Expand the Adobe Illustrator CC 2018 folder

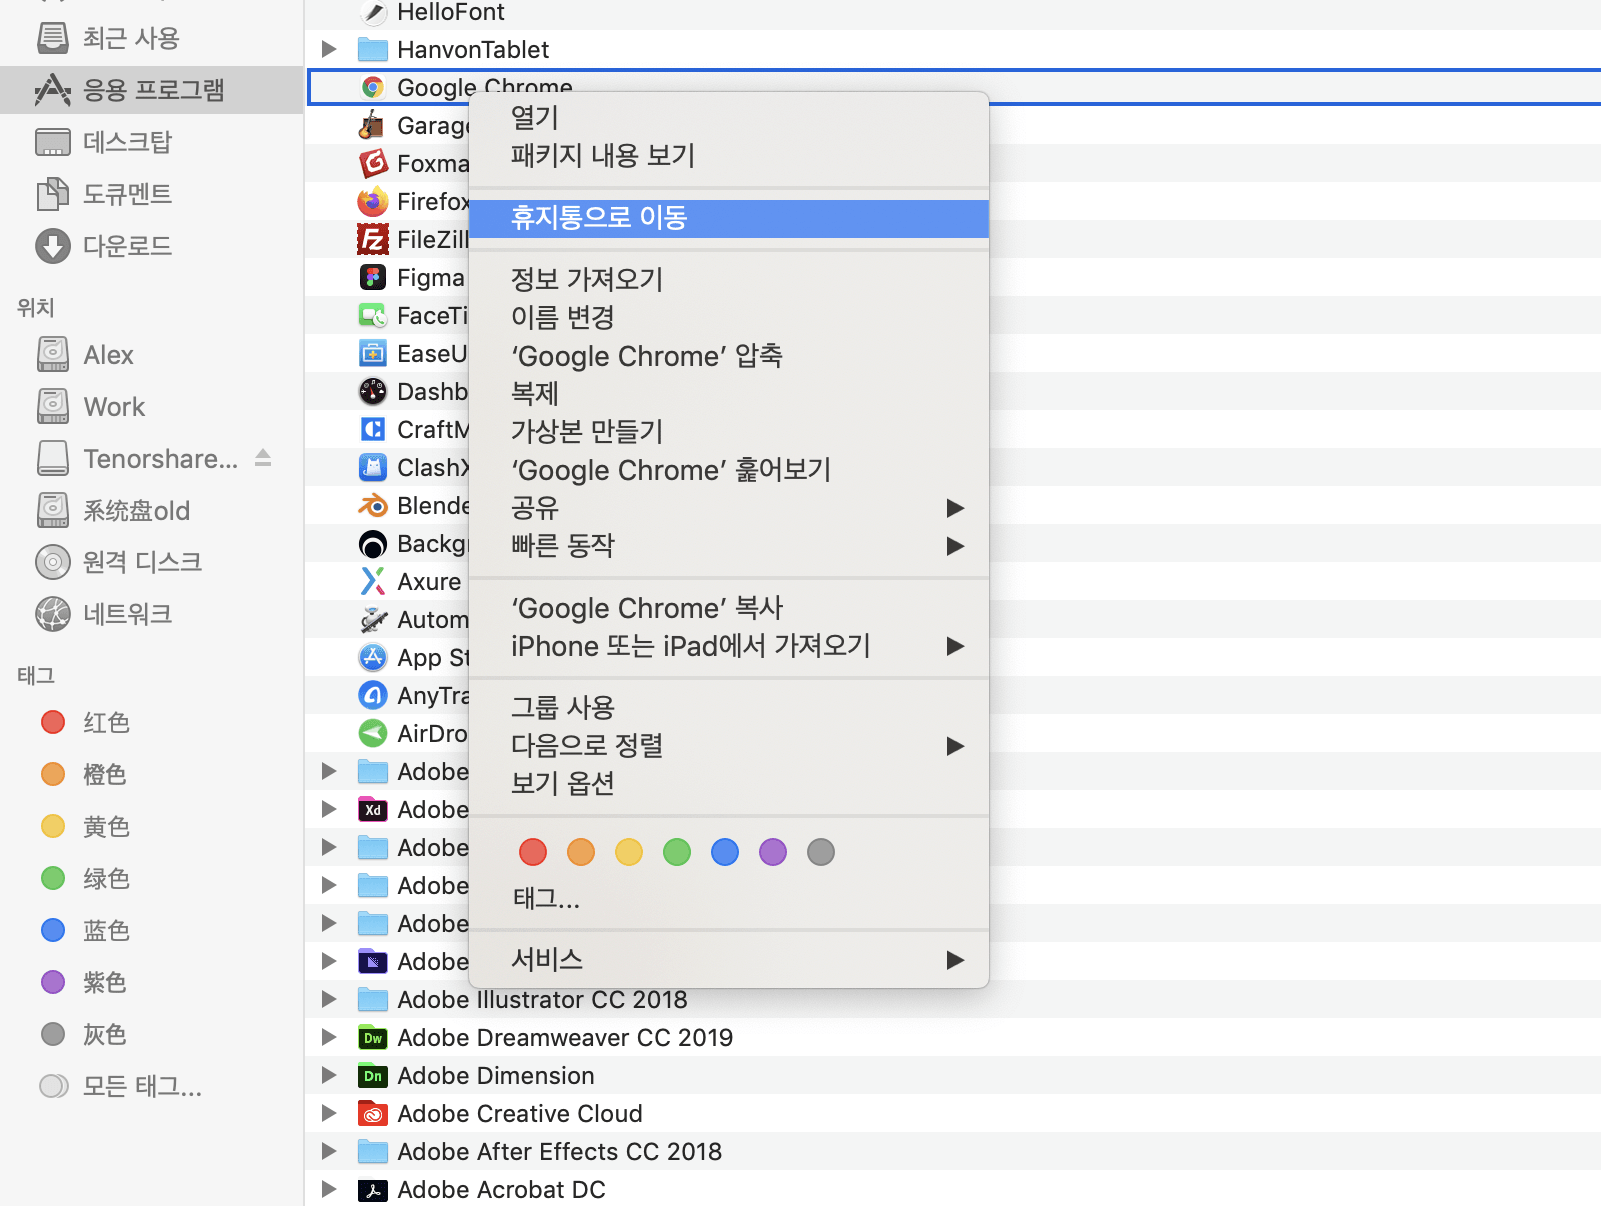[328, 999]
